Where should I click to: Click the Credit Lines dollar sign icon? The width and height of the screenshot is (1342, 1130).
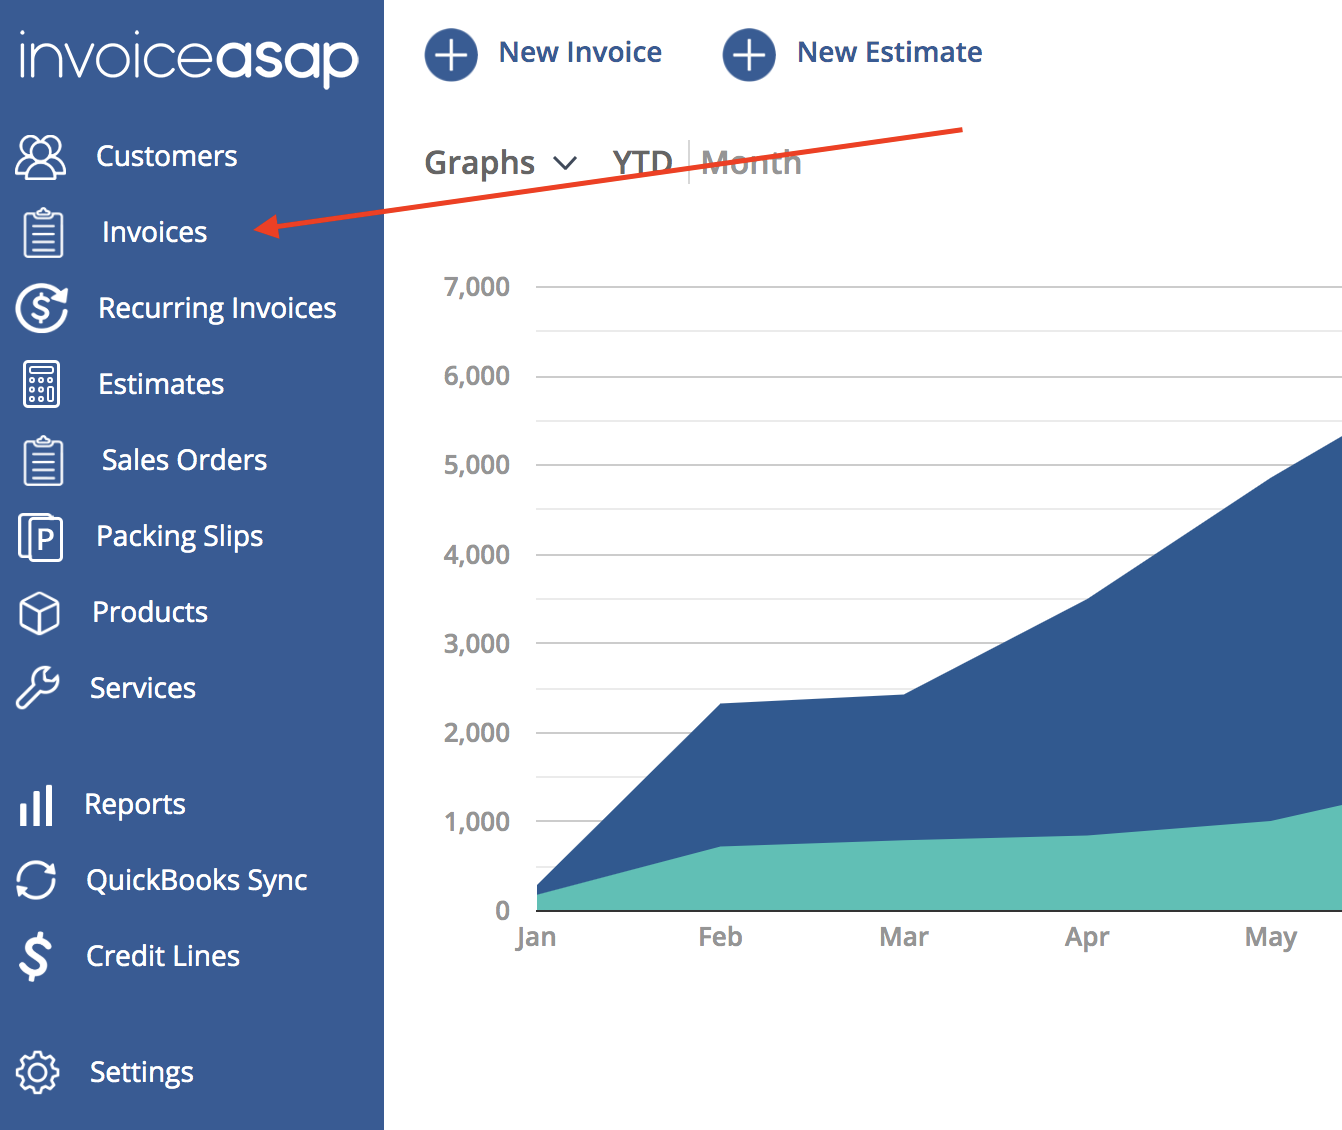(x=35, y=956)
